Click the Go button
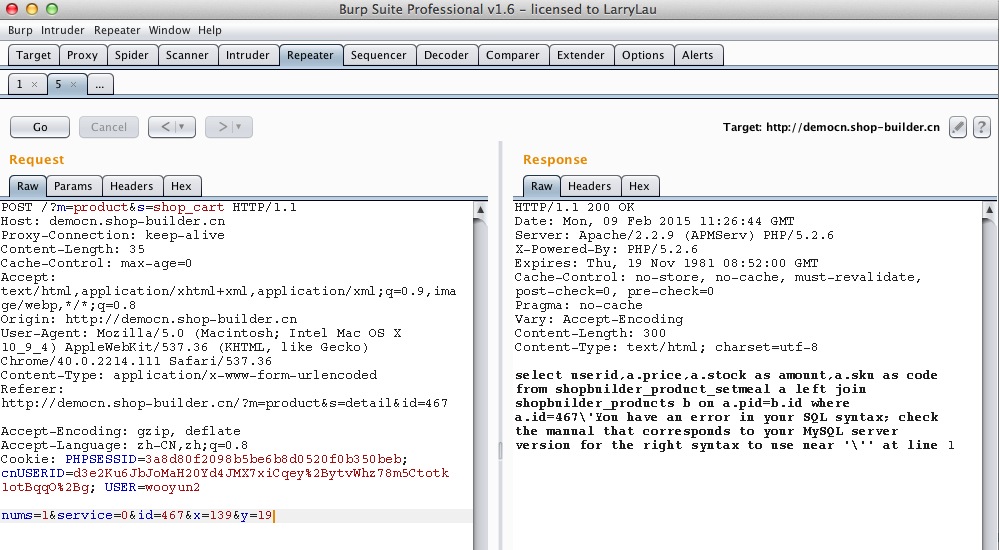 [x=40, y=127]
